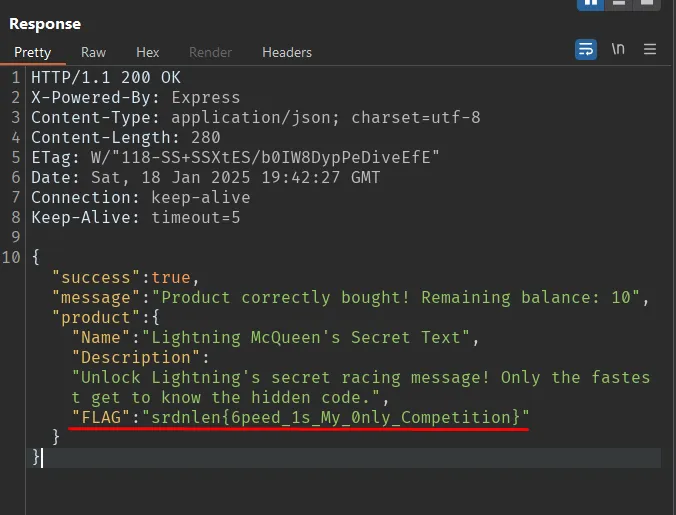Open the Render tab
Image resolution: width=676 pixels, height=515 pixels.
(x=210, y=53)
